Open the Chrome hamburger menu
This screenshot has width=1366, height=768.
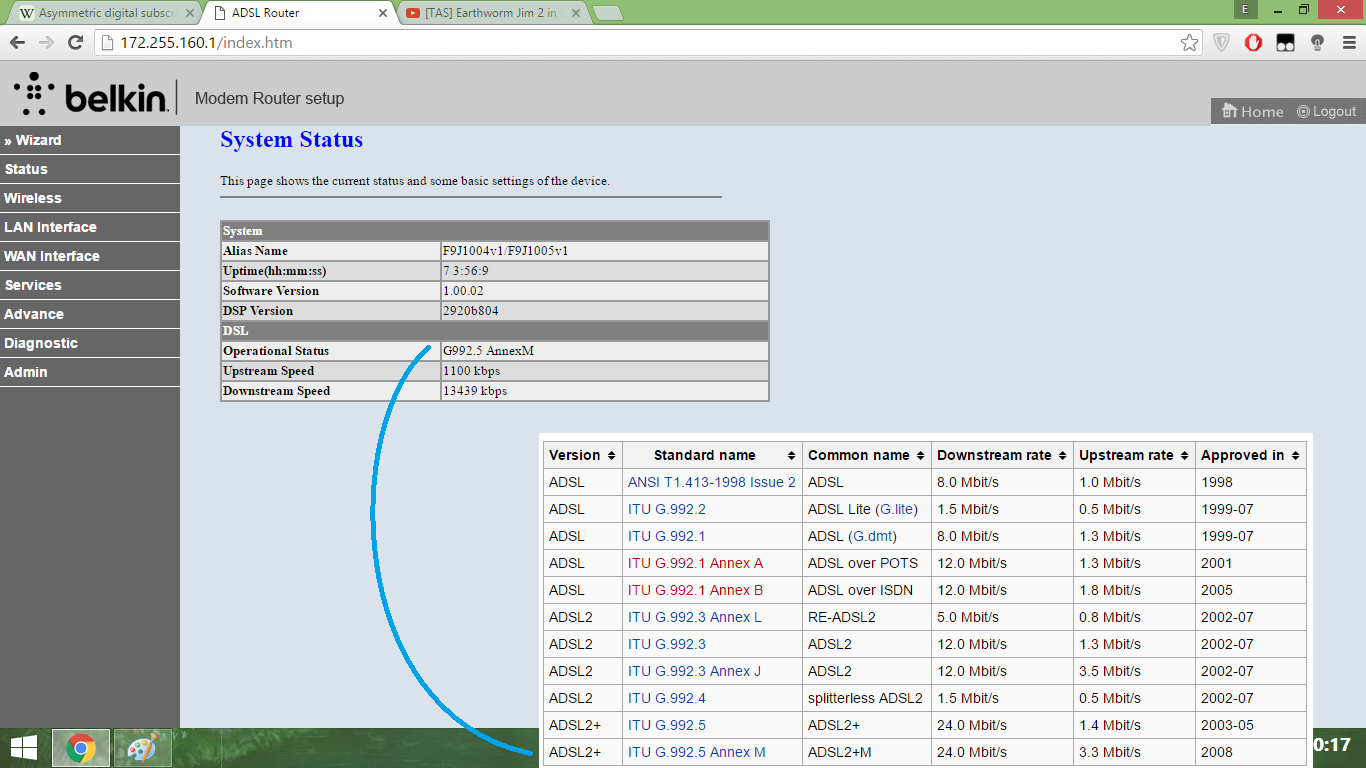point(1348,43)
